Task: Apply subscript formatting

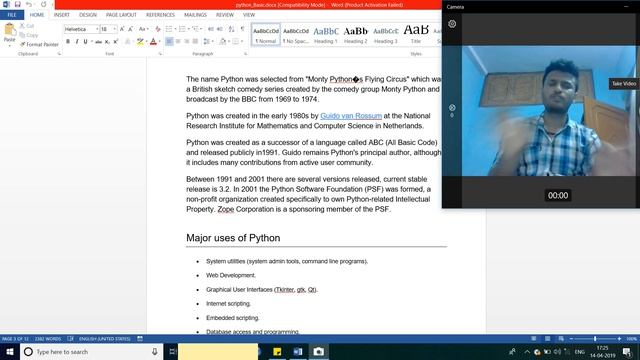Action: click(x=107, y=42)
